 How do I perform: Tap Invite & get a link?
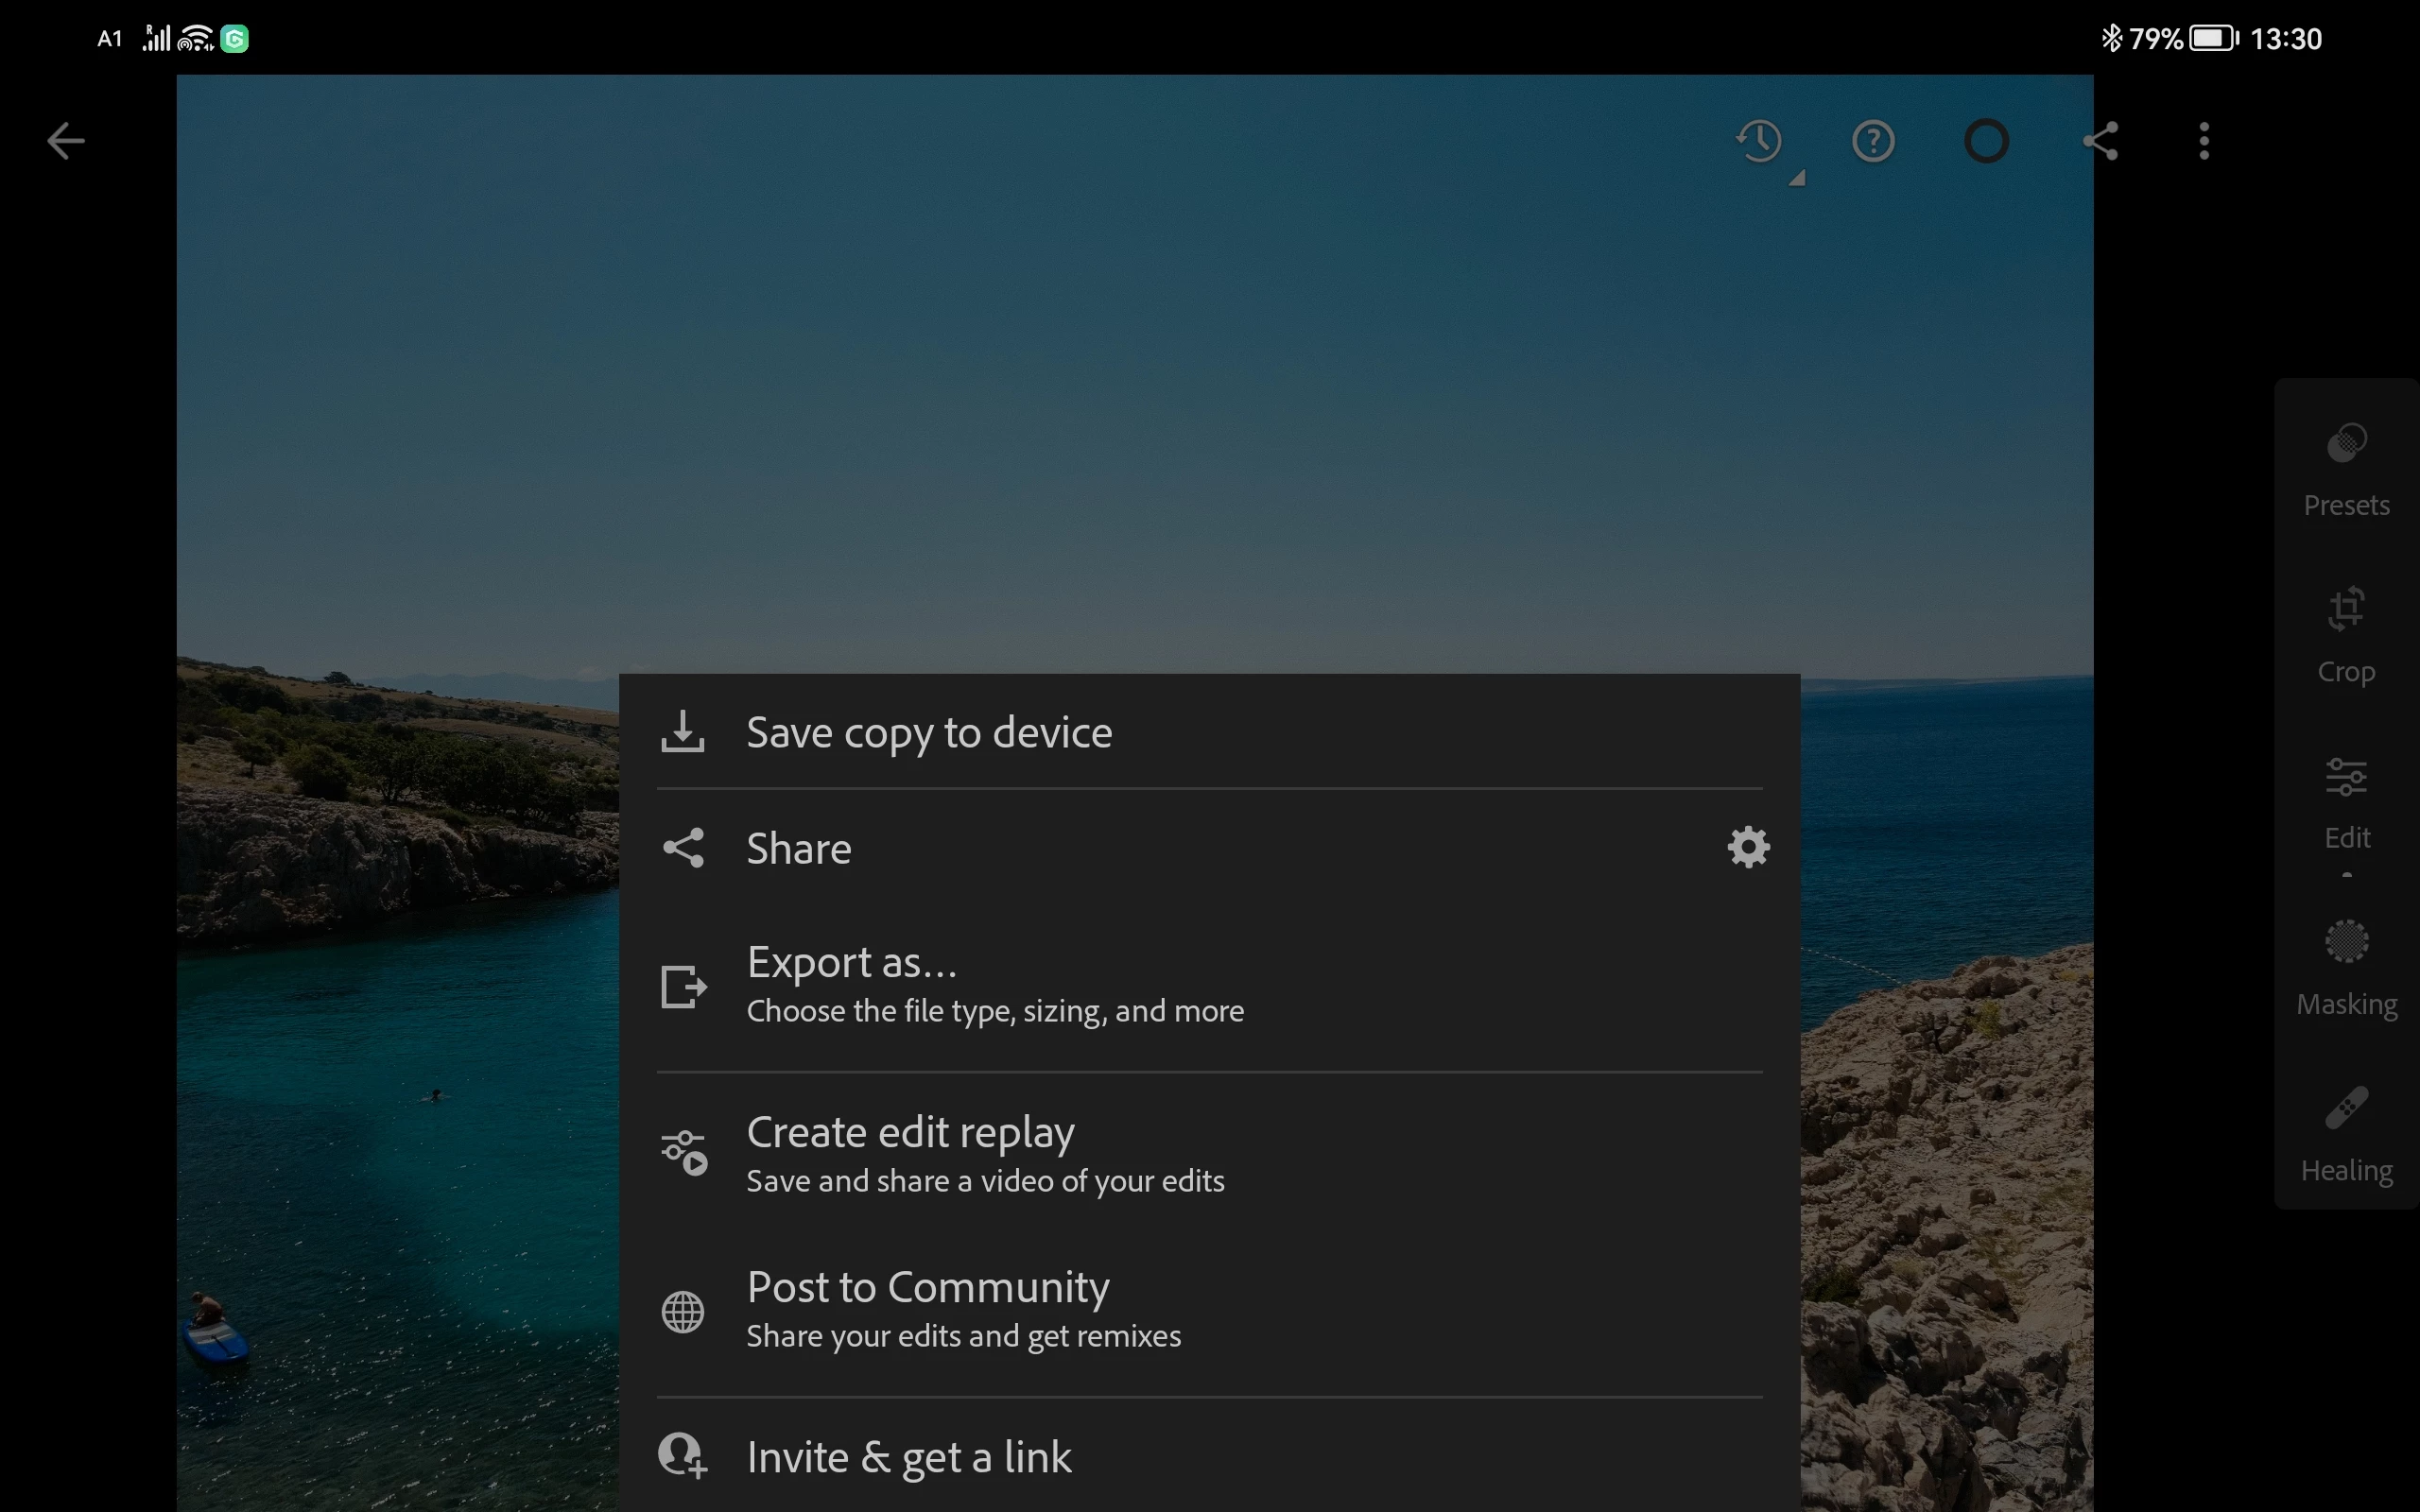tap(908, 1457)
